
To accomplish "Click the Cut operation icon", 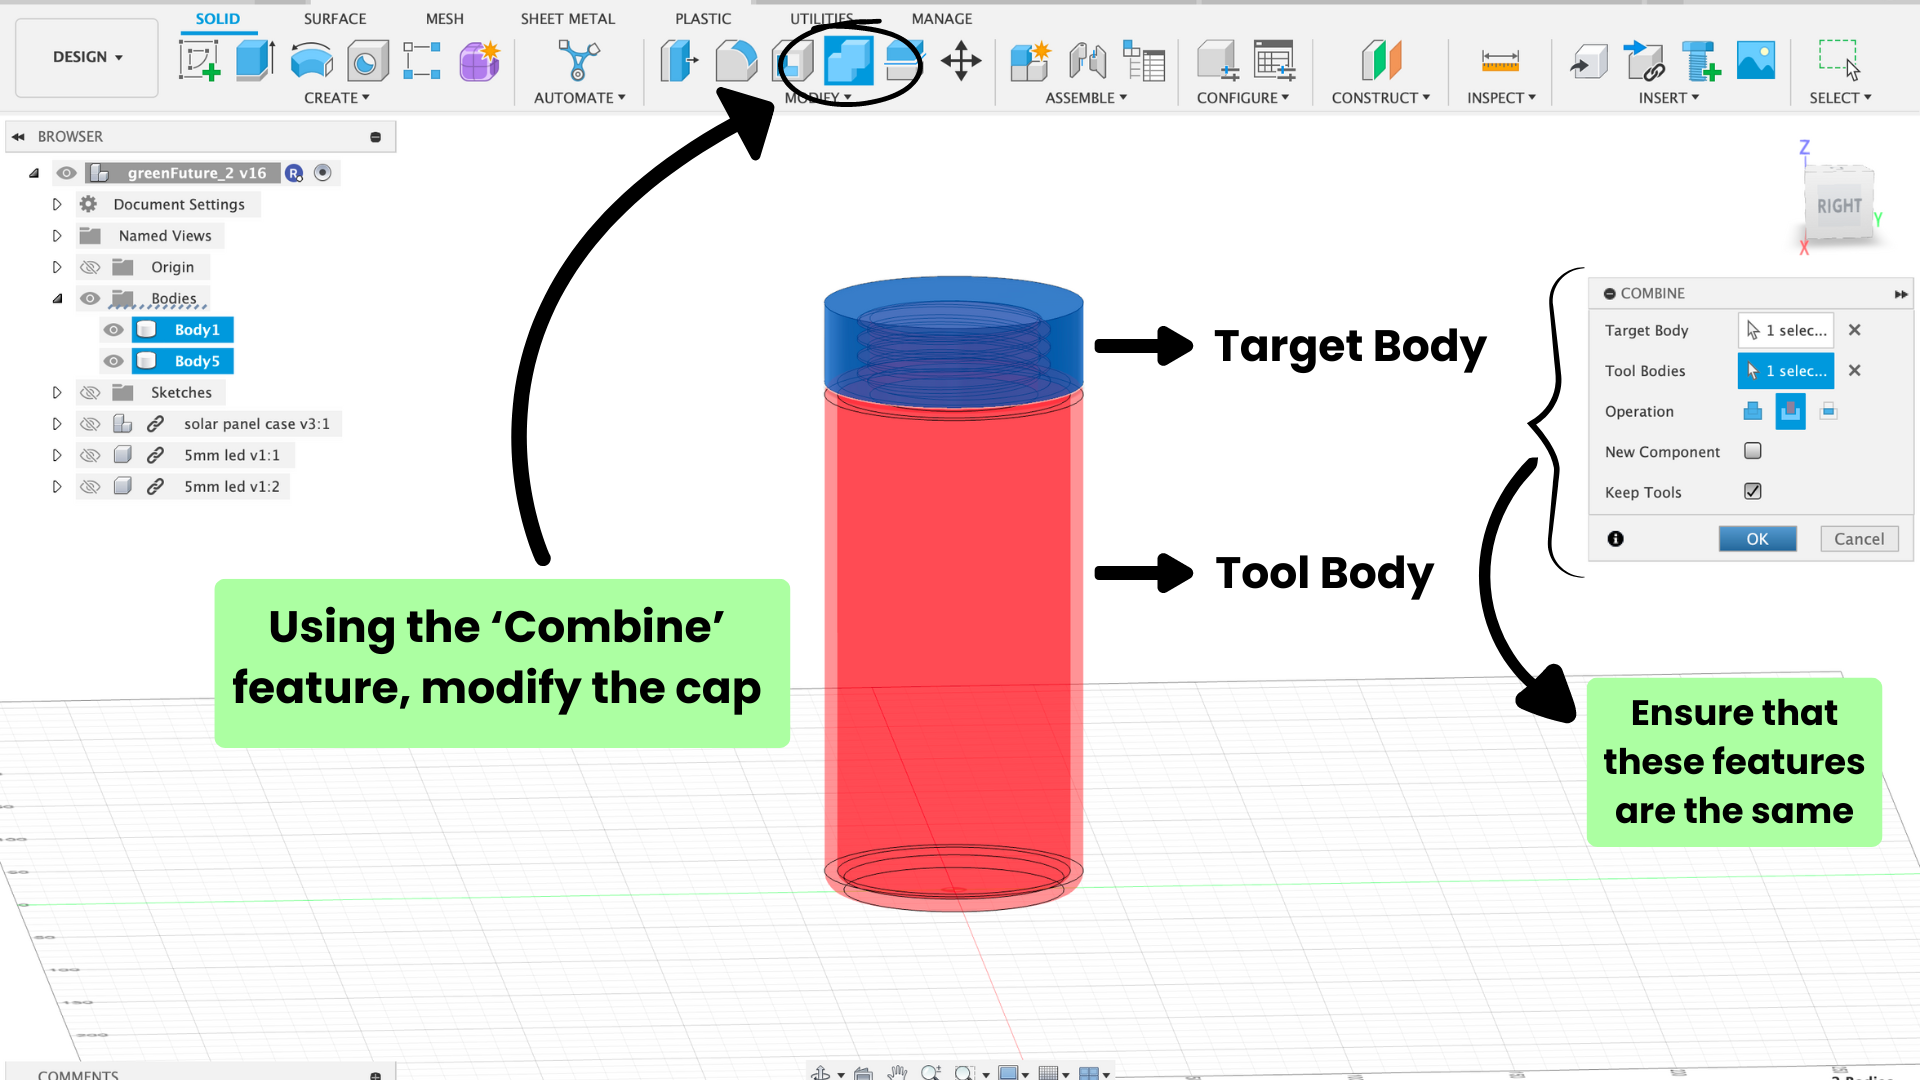I will click(x=1790, y=411).
